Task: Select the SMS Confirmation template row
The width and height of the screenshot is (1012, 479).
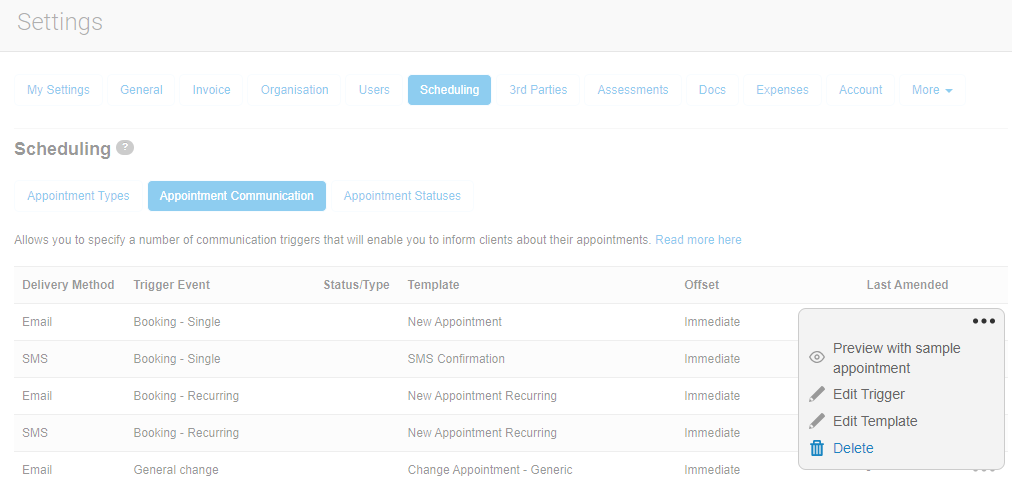Action: pyautogui.click(x=456, y=359)
